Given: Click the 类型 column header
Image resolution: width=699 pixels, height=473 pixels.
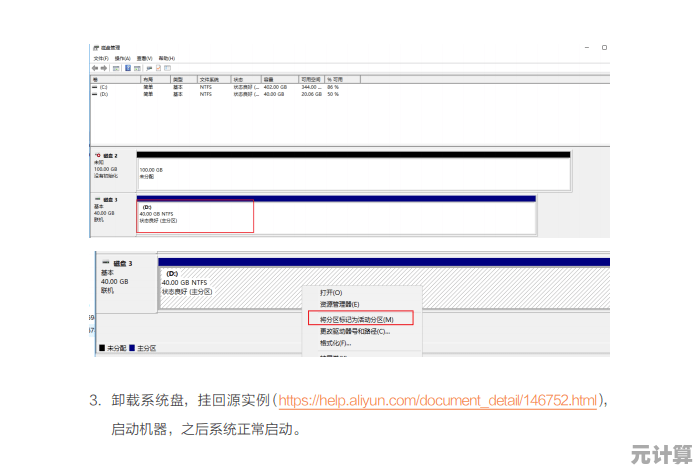Looking at the screenshot, I should click(184, 79).
